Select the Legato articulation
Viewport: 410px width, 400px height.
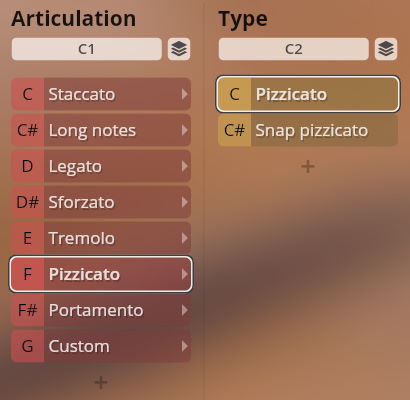(x=101, y=166)
